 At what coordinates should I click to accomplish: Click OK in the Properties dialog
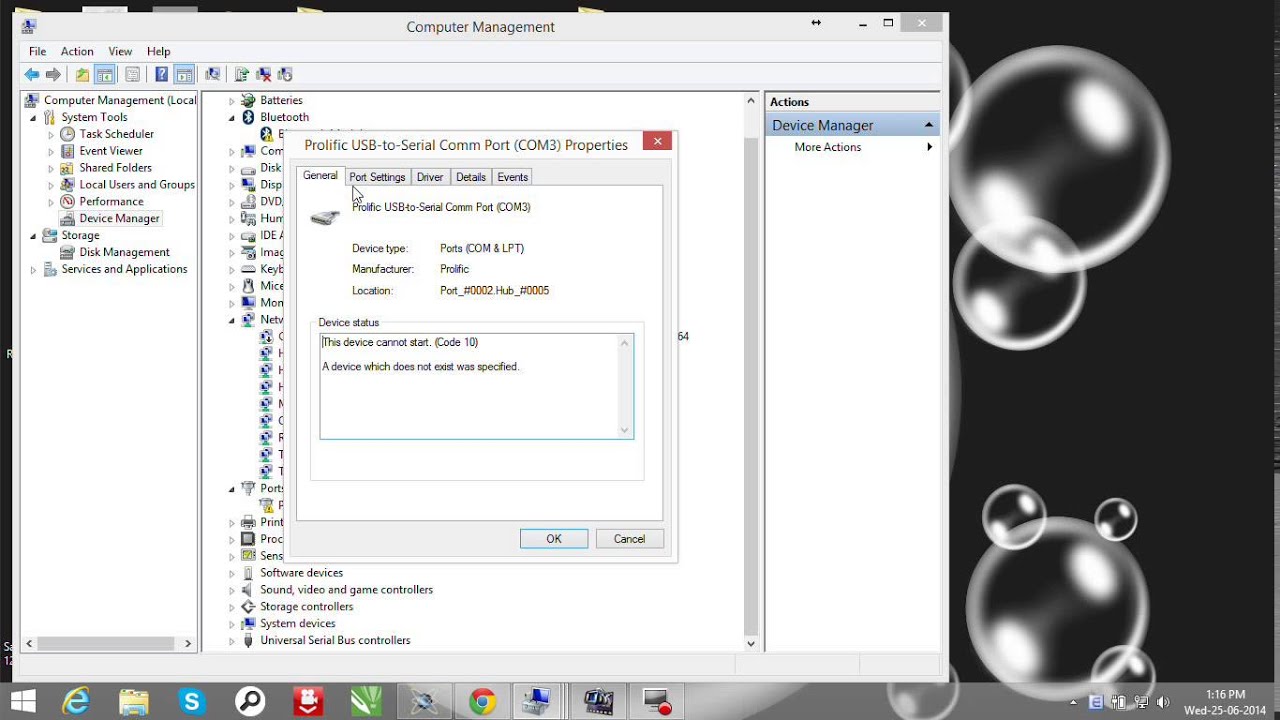tap(554, 539)
